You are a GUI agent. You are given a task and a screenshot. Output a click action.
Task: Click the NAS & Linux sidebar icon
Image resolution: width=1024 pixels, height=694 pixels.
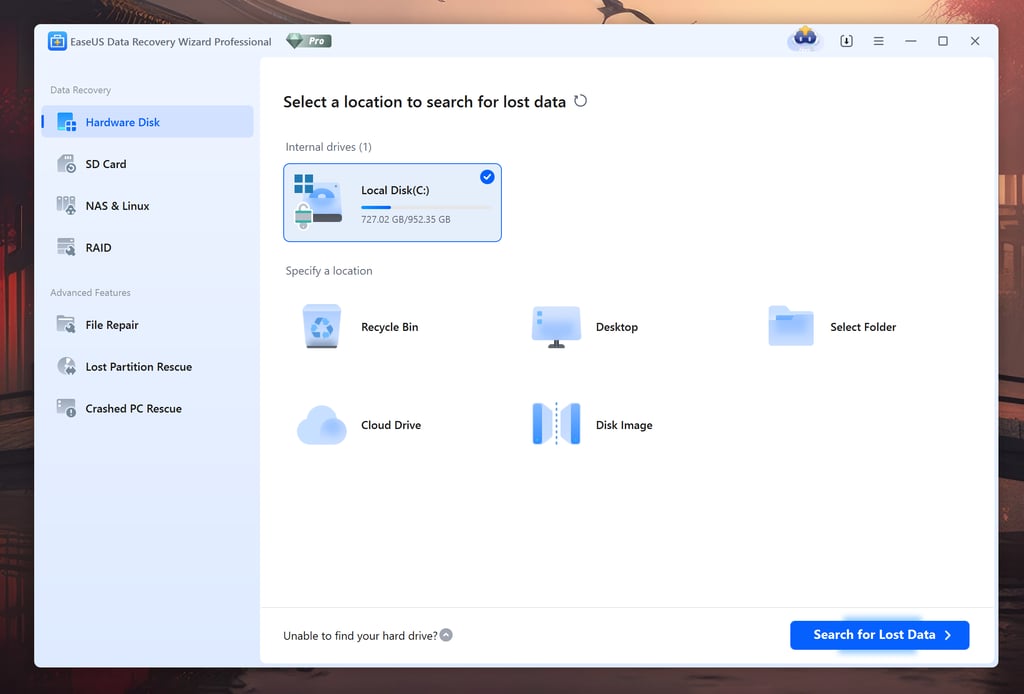pos(67,206)
